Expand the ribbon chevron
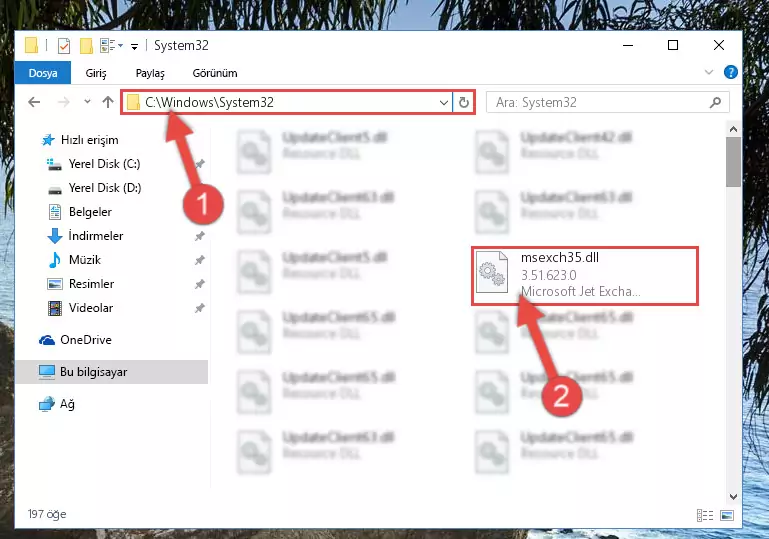 (x=709, y=72)
